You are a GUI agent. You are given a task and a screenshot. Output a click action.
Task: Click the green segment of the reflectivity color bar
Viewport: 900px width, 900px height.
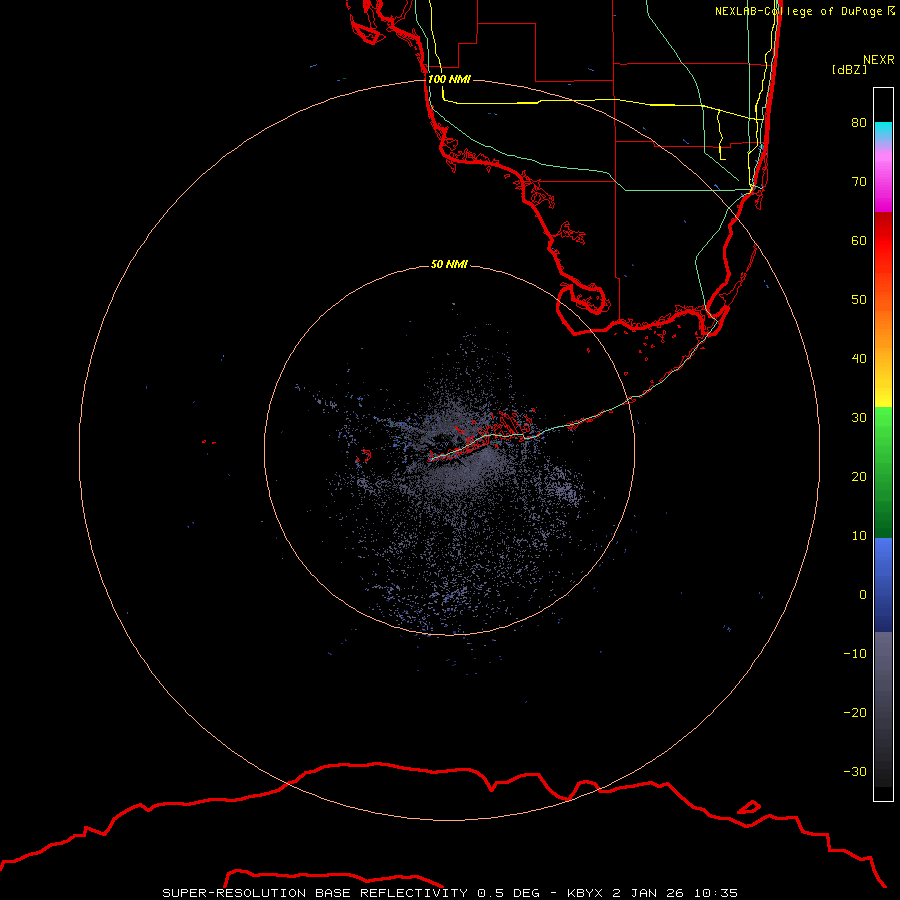coord(883,473)
